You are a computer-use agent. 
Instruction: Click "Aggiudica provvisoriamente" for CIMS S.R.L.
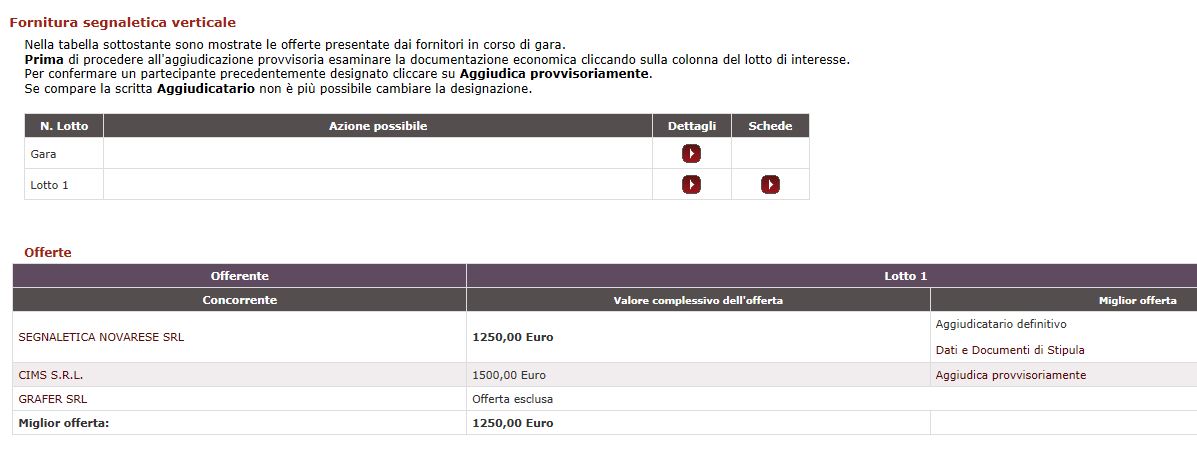pyautogui.click(x=1010, y=375)
